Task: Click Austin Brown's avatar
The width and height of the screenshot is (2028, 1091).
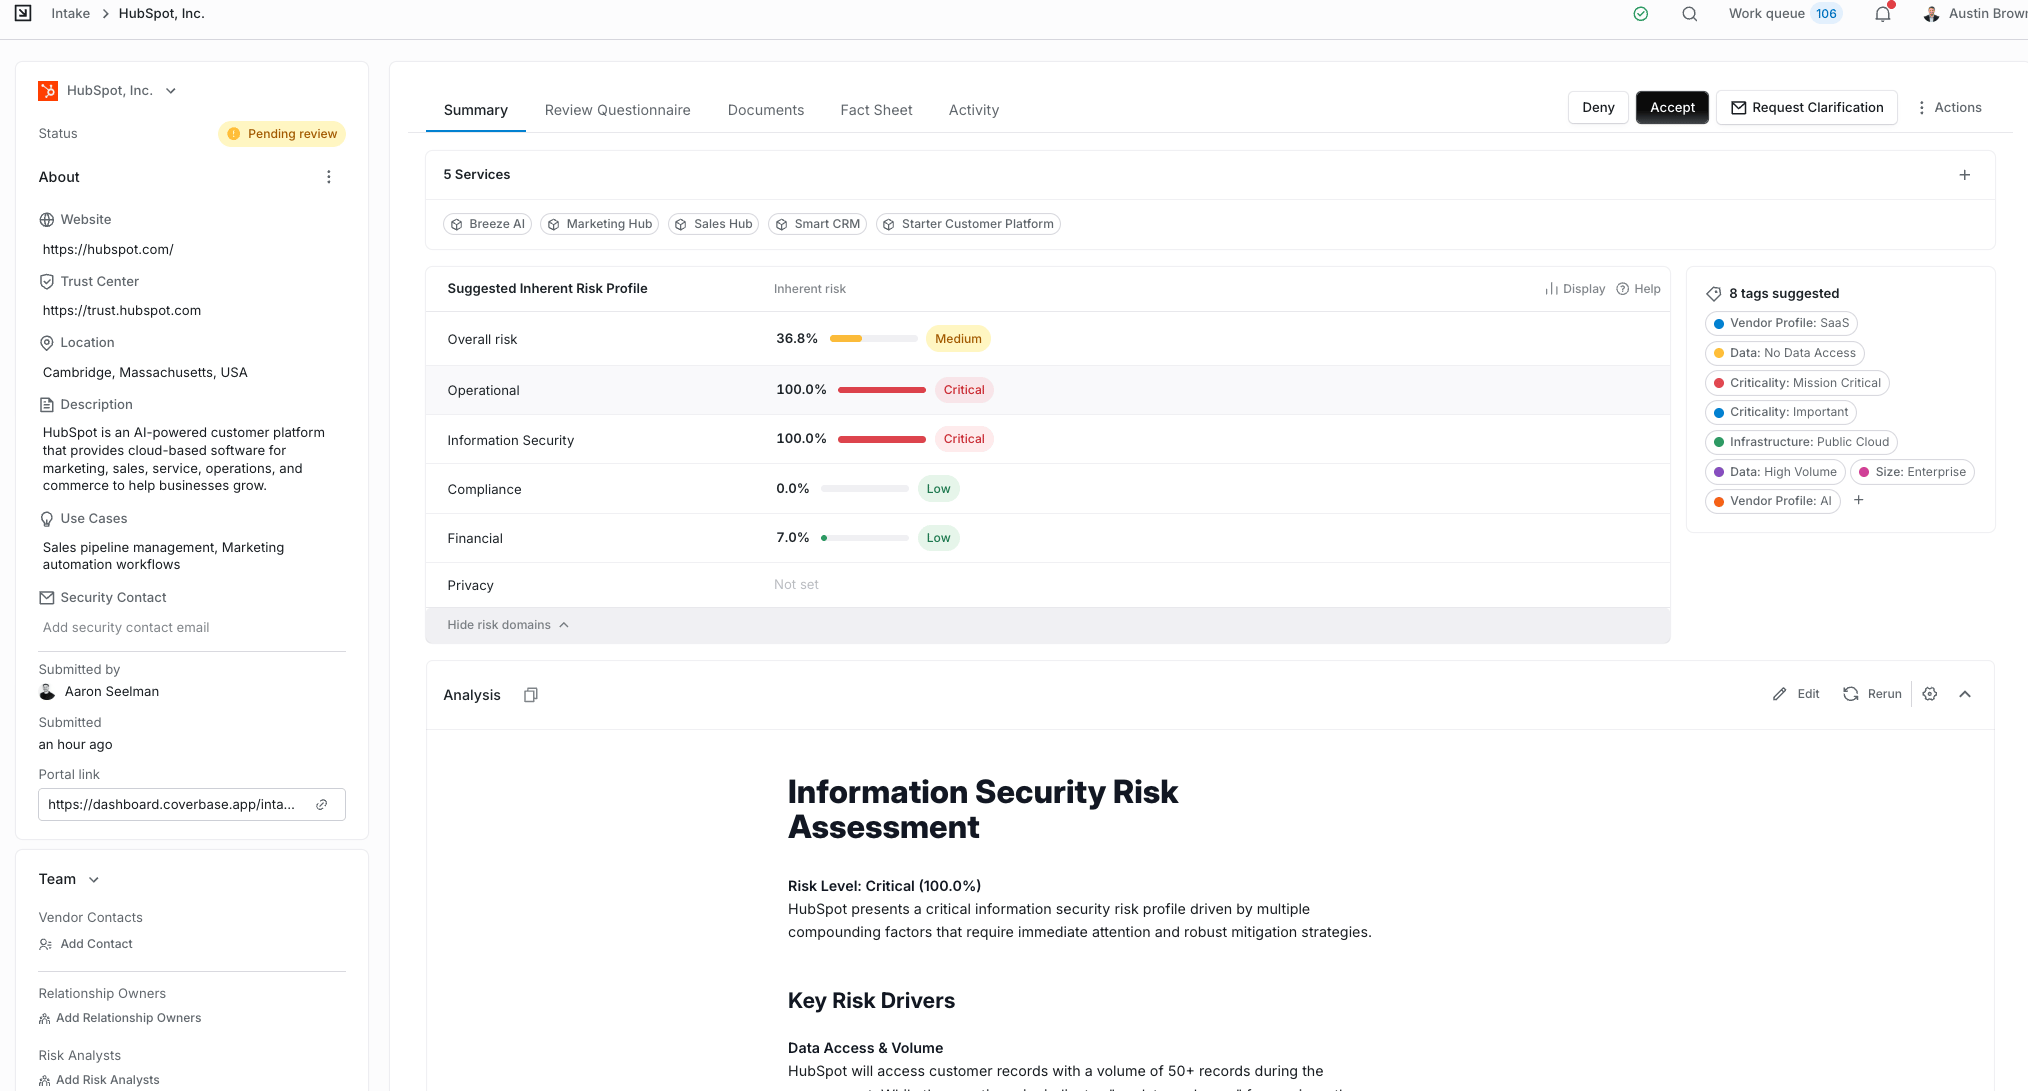Action: (1931, 14)
